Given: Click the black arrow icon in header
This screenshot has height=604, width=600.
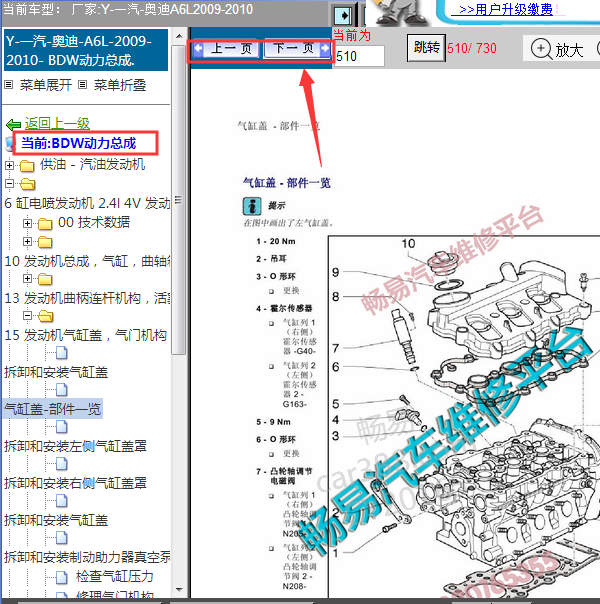Looking at the screenshot, I should click(x=342, y=15).
